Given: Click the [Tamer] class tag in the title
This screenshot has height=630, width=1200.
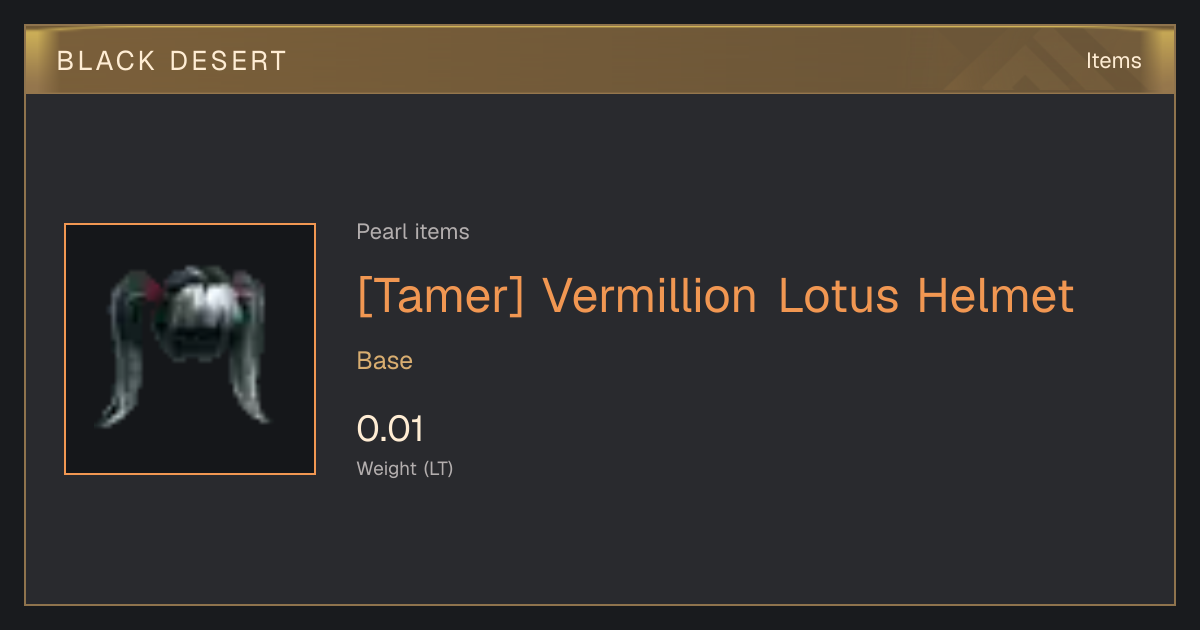Looking at the screenshot, I should tap(441, 297).
